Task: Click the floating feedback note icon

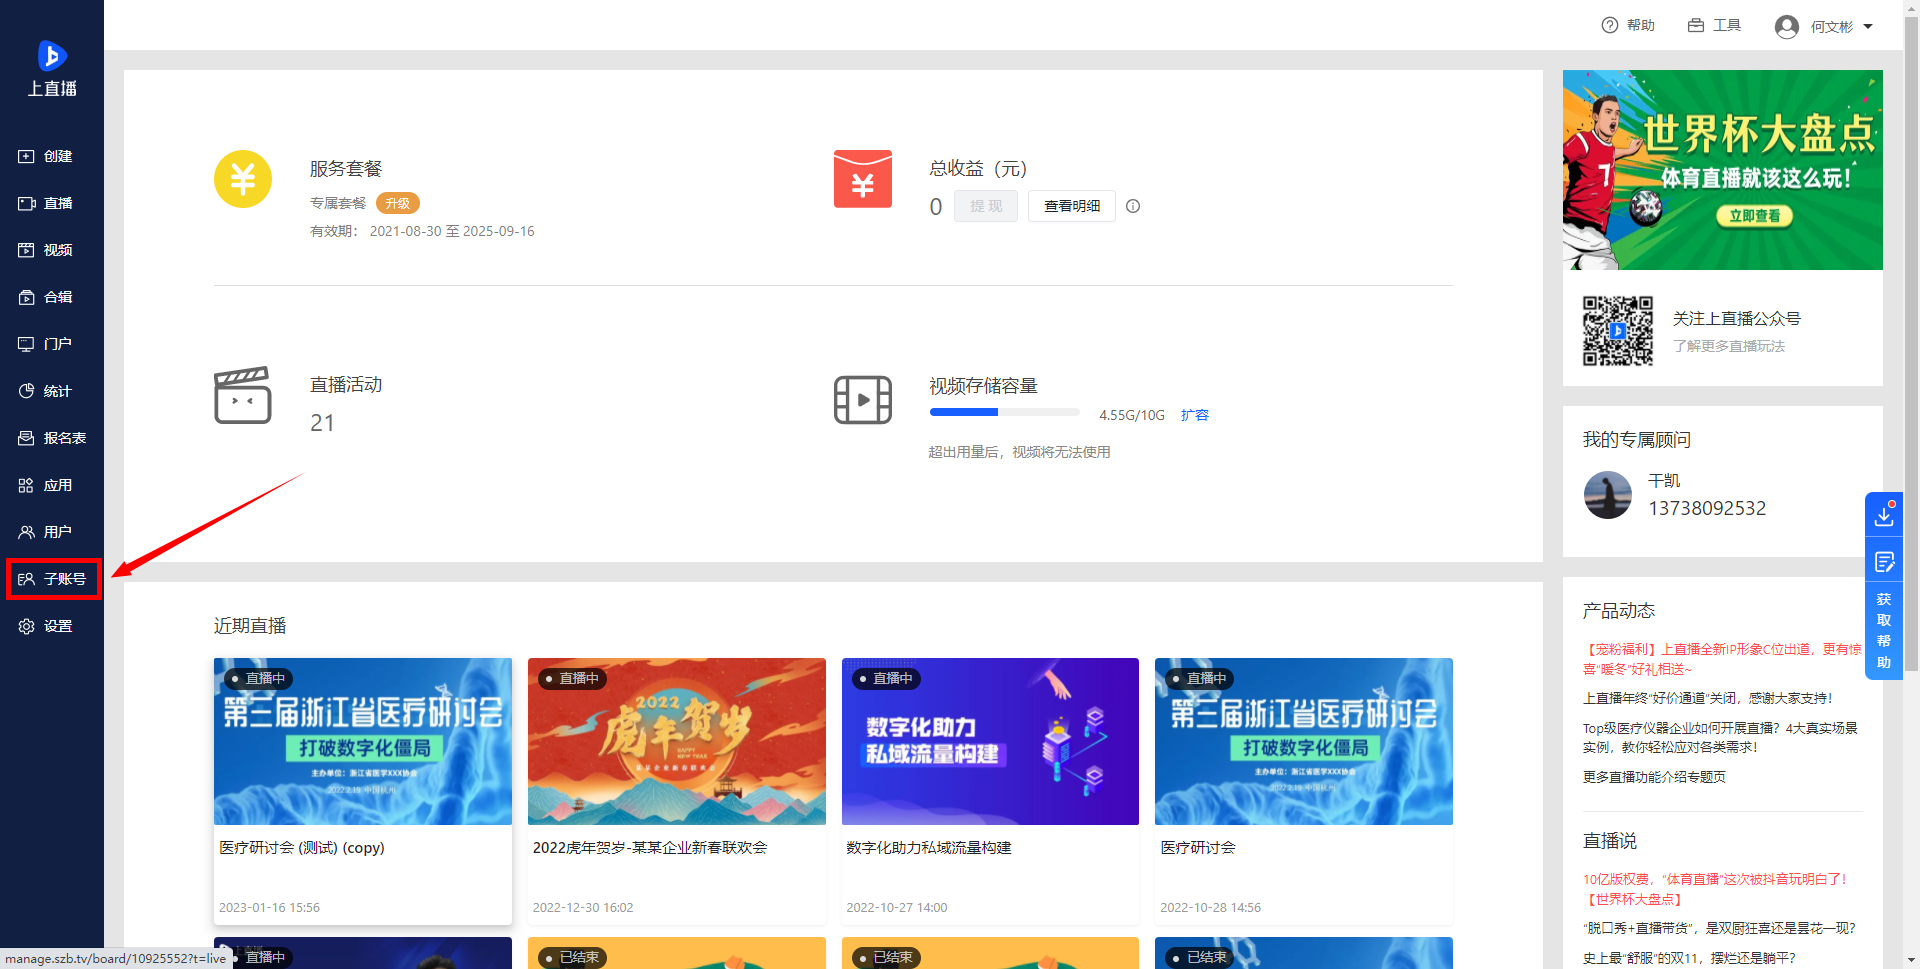Action: pyautogui.click(x=1884, y=562)
